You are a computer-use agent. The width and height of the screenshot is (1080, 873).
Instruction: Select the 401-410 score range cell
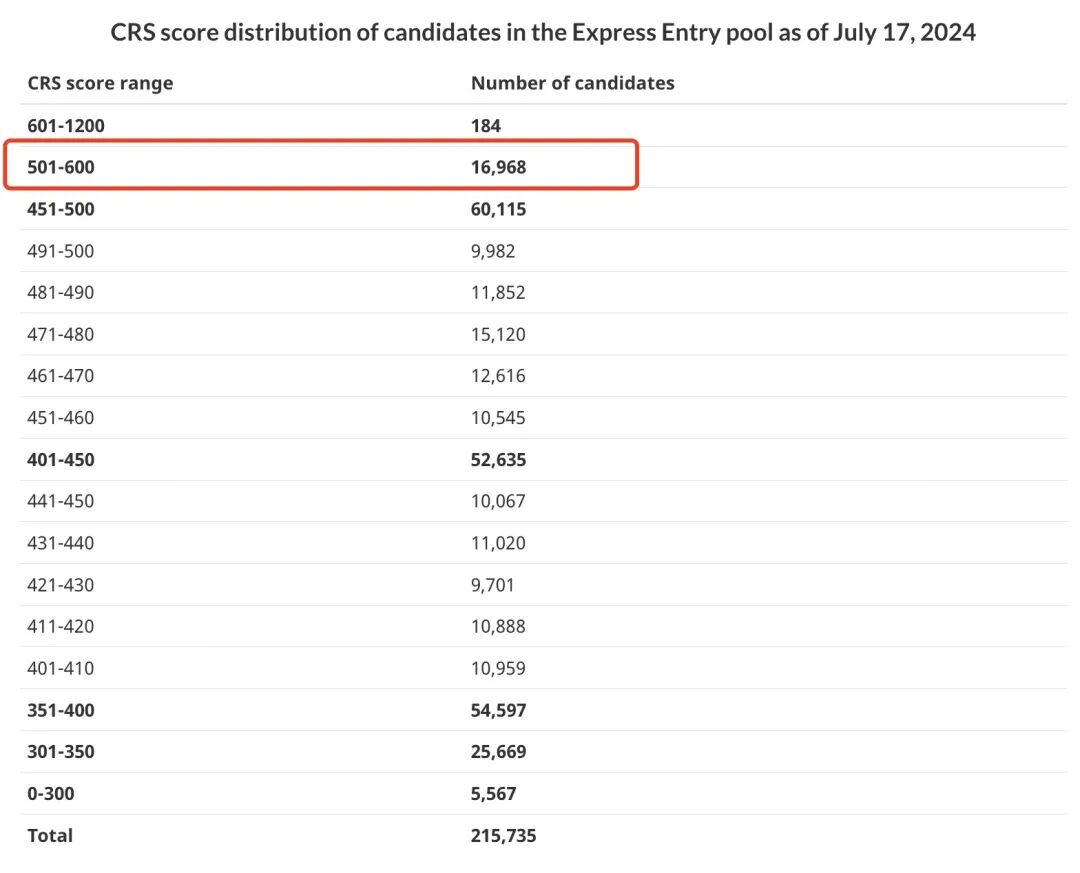click(60, 668)
